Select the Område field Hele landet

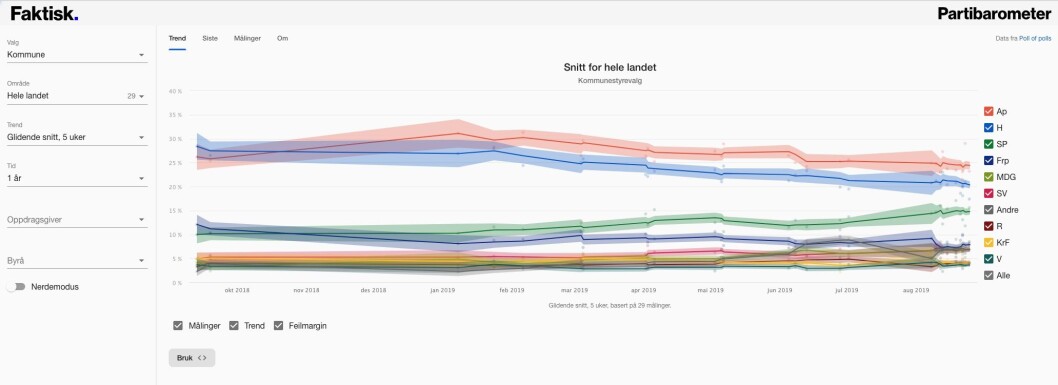click(77, 96)
